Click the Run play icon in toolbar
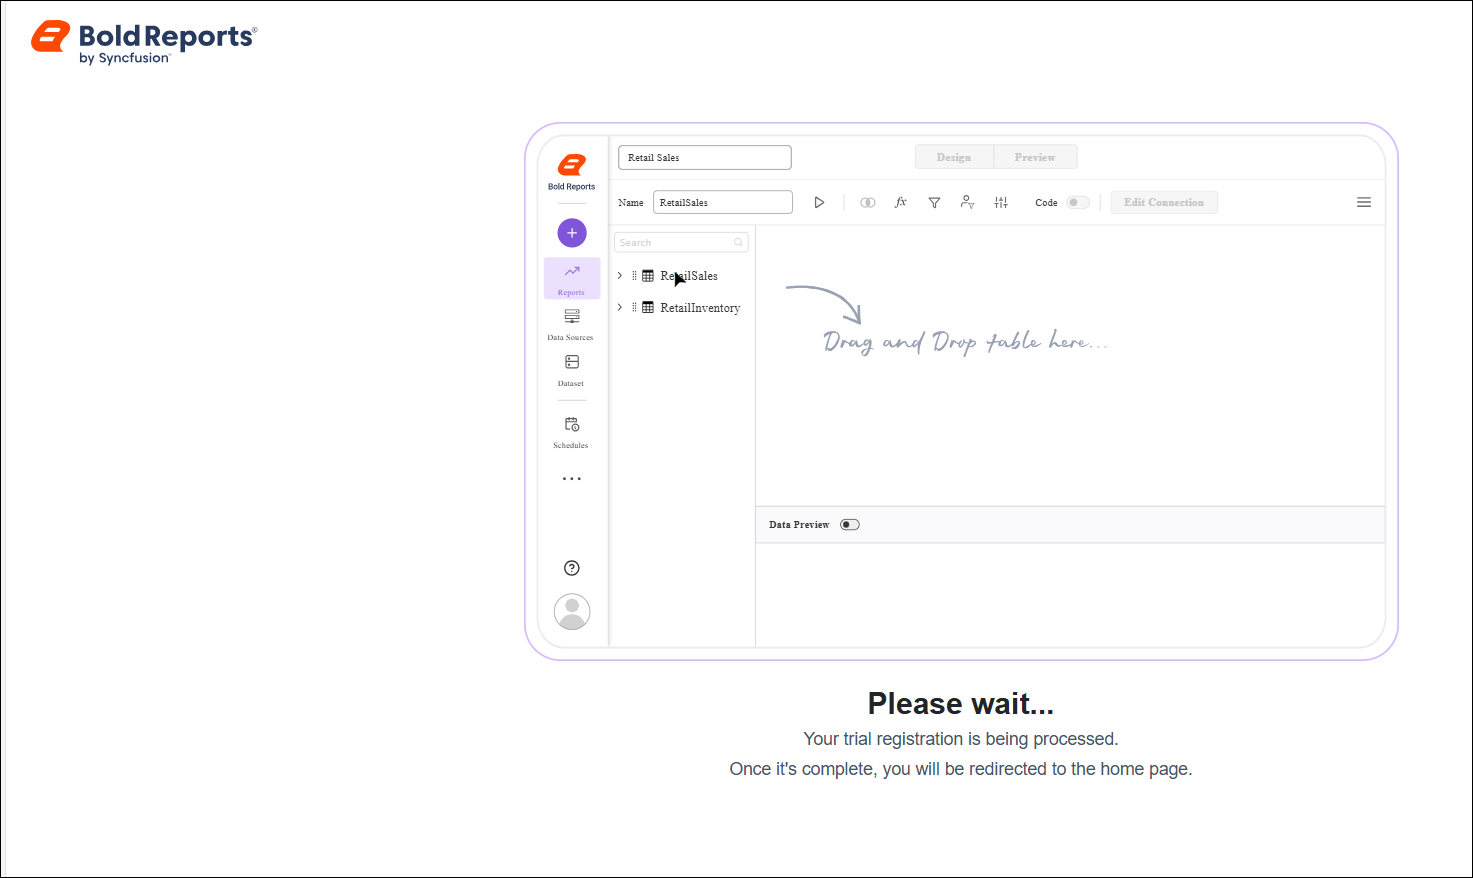This screenshot has height=878, width=1473. coord(819,202)
